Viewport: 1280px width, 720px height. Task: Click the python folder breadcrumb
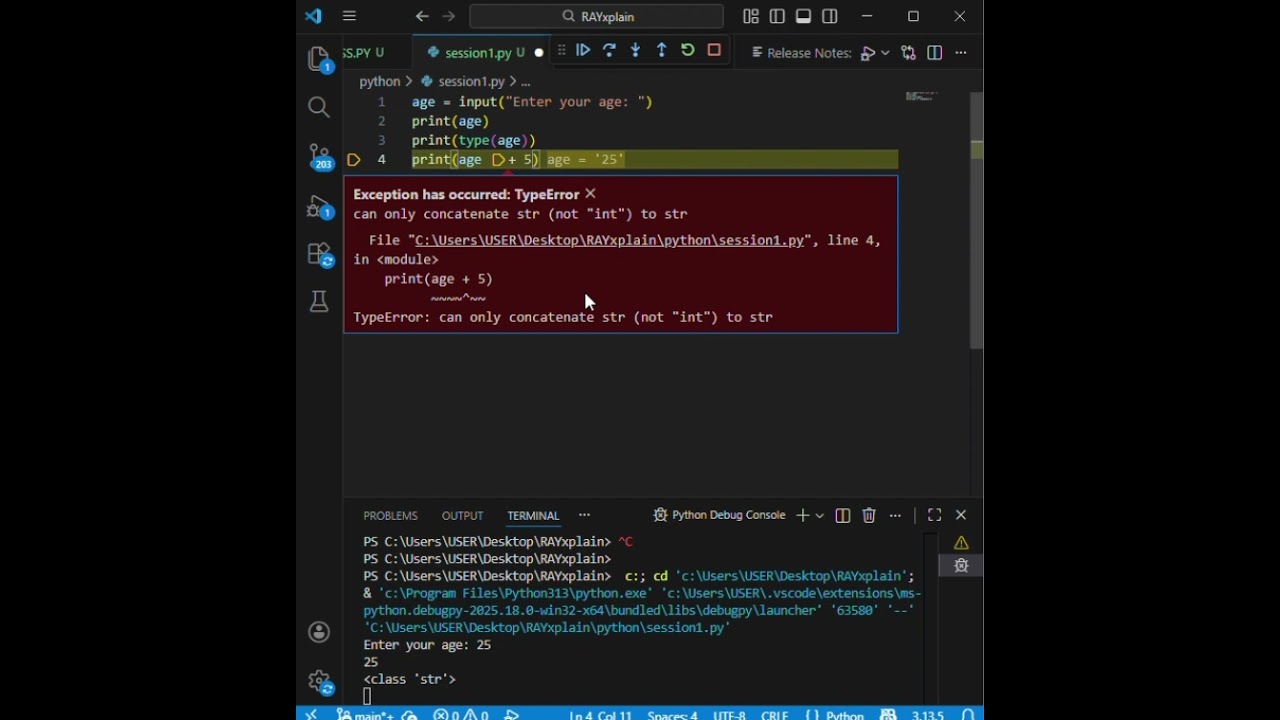click(x=379, y=82)
